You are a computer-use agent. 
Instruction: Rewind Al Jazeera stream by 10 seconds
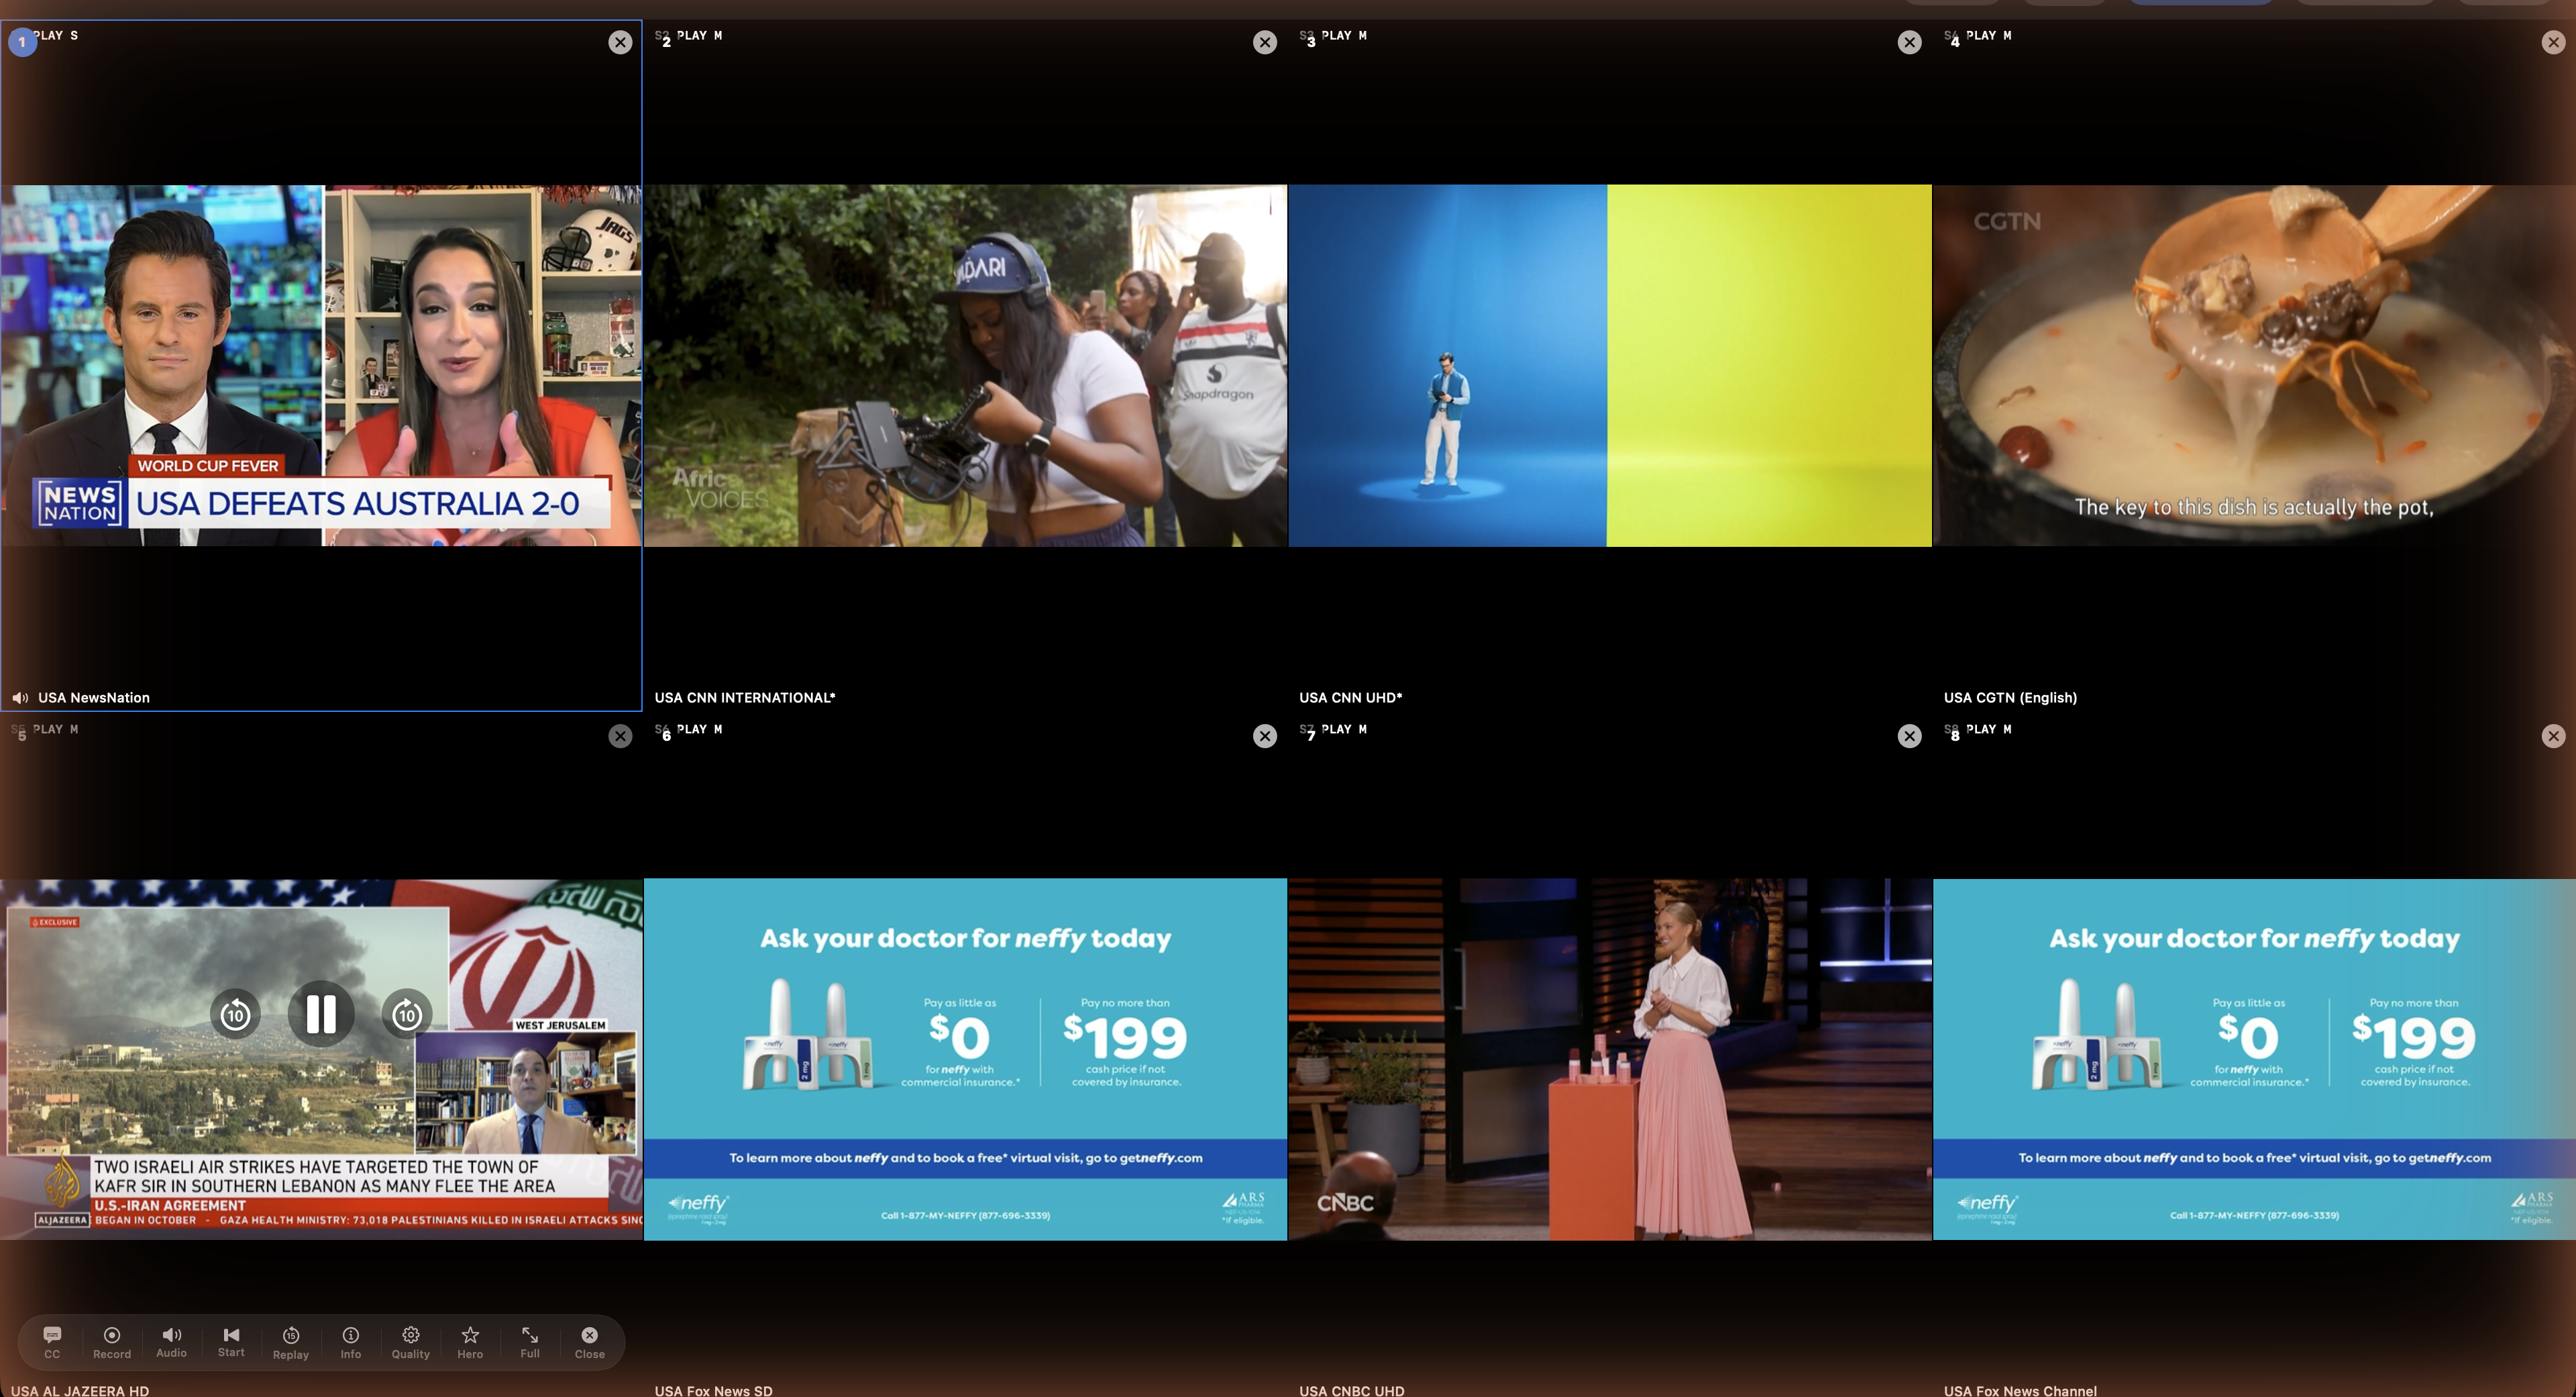pyautogui.click(x=235, y=1015)
